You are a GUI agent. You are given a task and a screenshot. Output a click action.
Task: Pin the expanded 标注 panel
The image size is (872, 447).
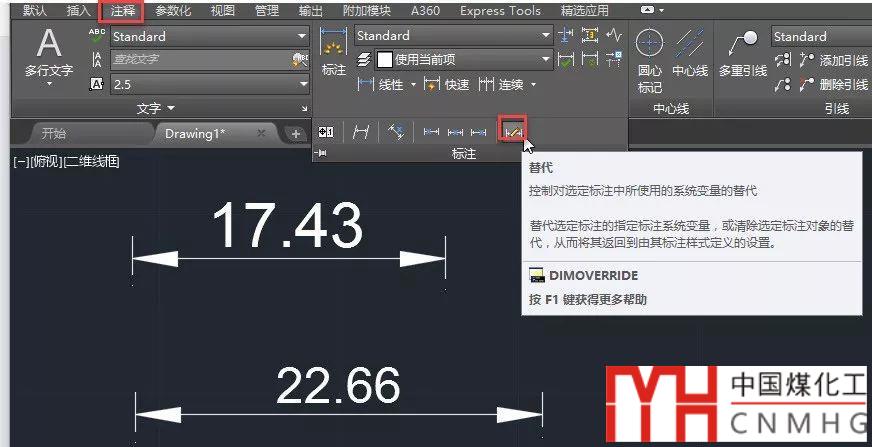(322, 153)
